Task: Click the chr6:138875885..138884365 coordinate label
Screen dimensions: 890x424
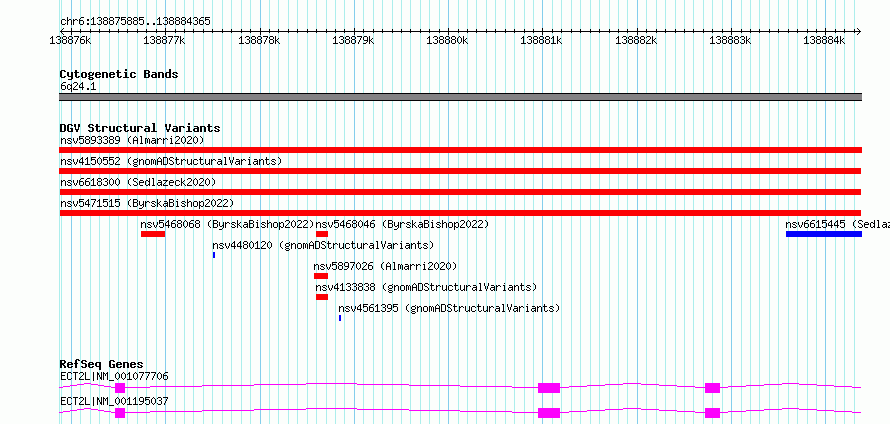Action: (x=135, y=22)
